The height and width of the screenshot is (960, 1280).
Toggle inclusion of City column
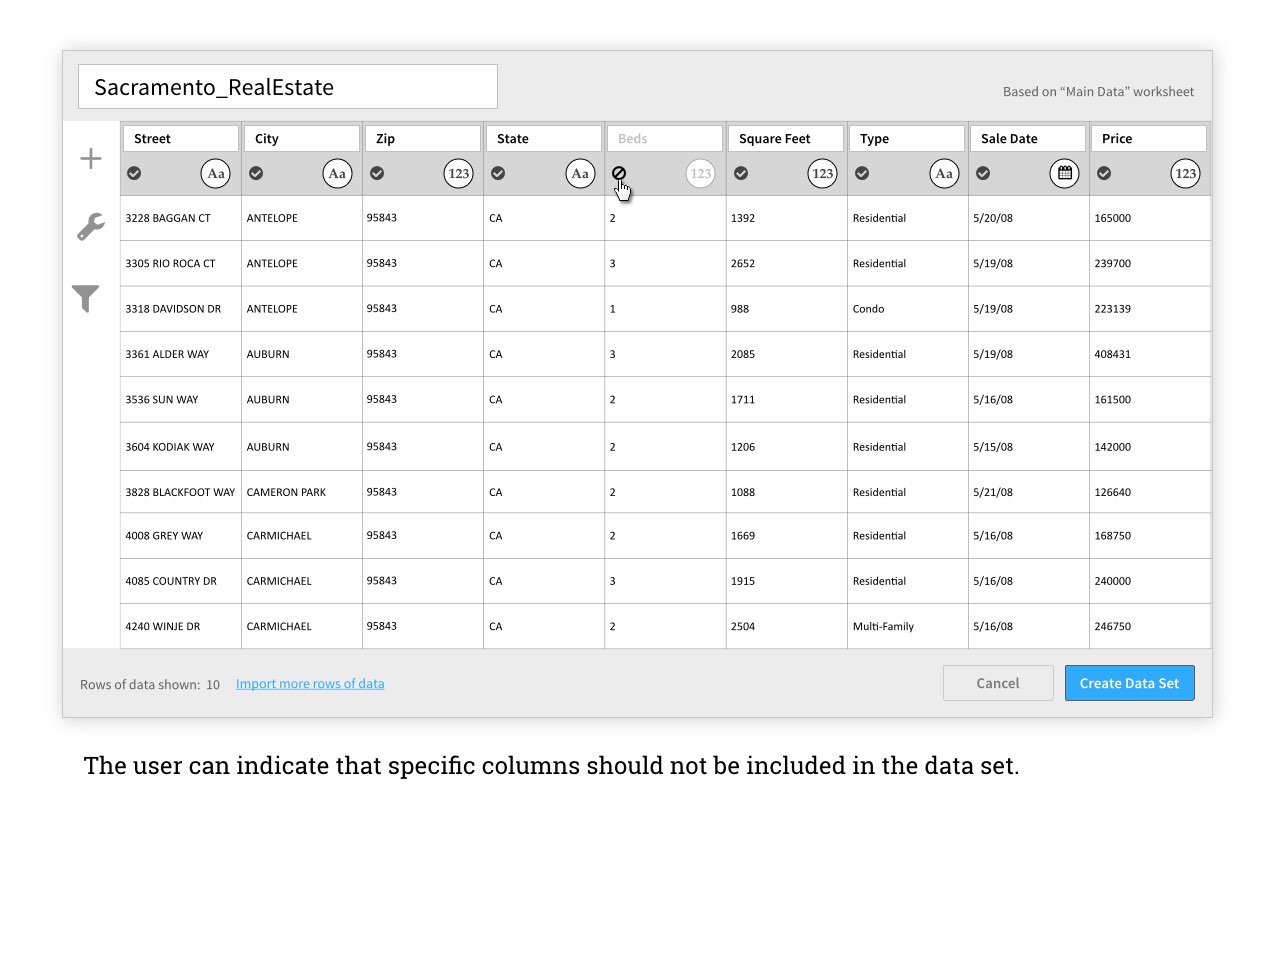click(256, 173)
